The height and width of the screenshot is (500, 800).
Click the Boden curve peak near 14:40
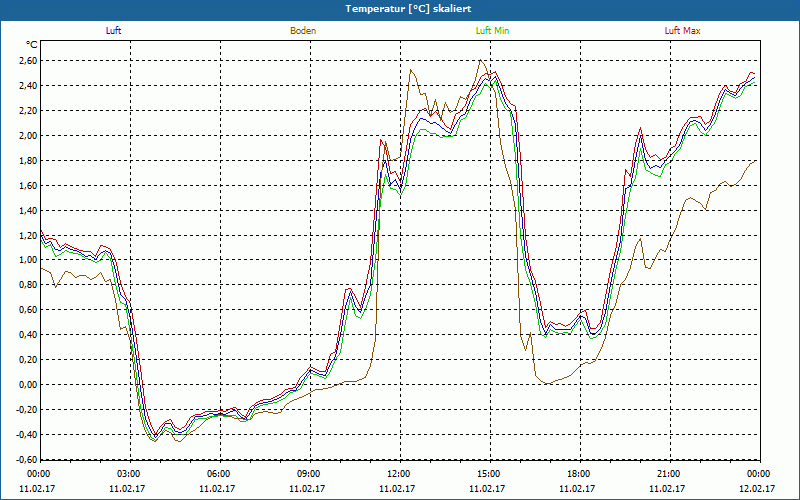[x=480, y=61]
